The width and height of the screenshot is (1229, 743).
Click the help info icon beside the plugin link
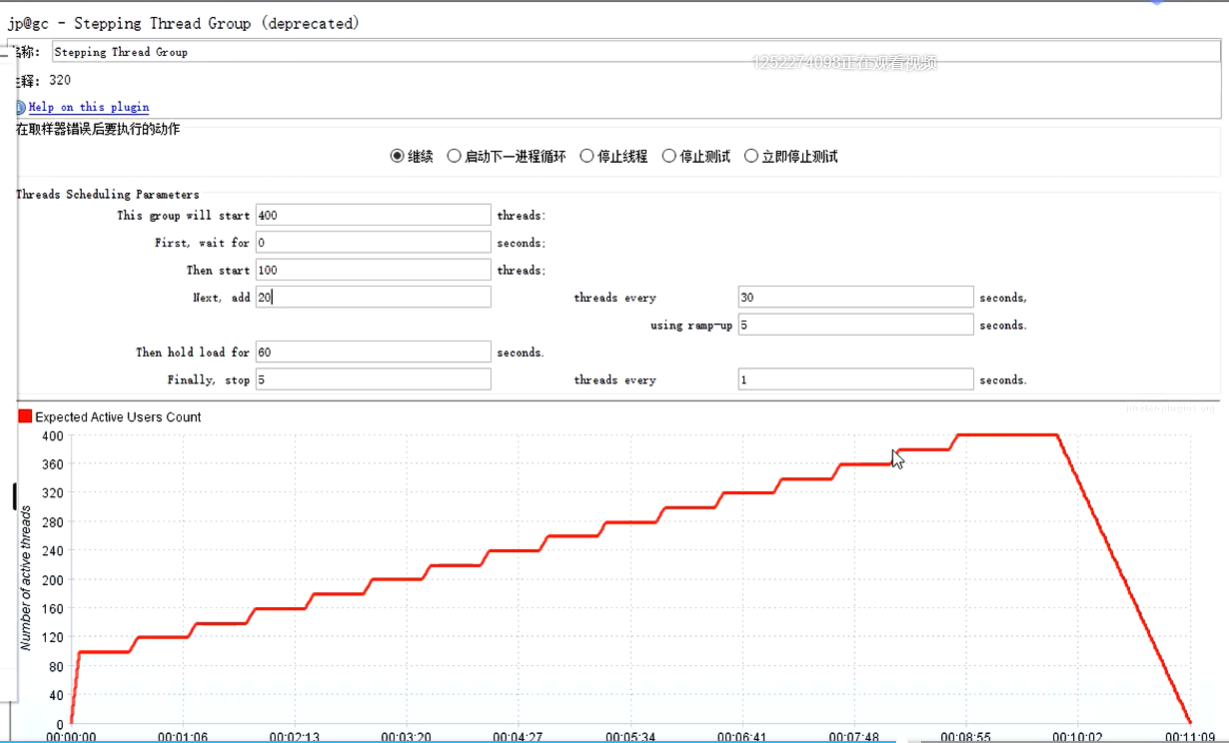click(x=21, y=107)
